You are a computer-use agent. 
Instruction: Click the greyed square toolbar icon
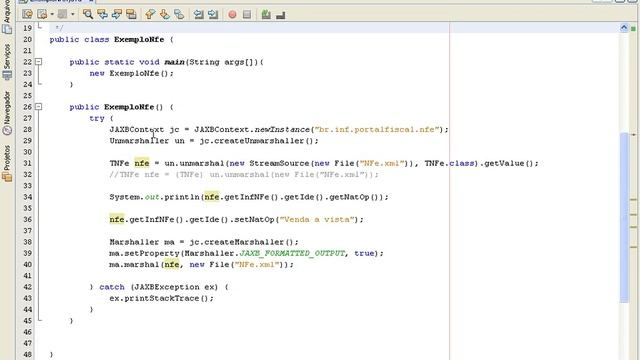(x=62, y=14)
